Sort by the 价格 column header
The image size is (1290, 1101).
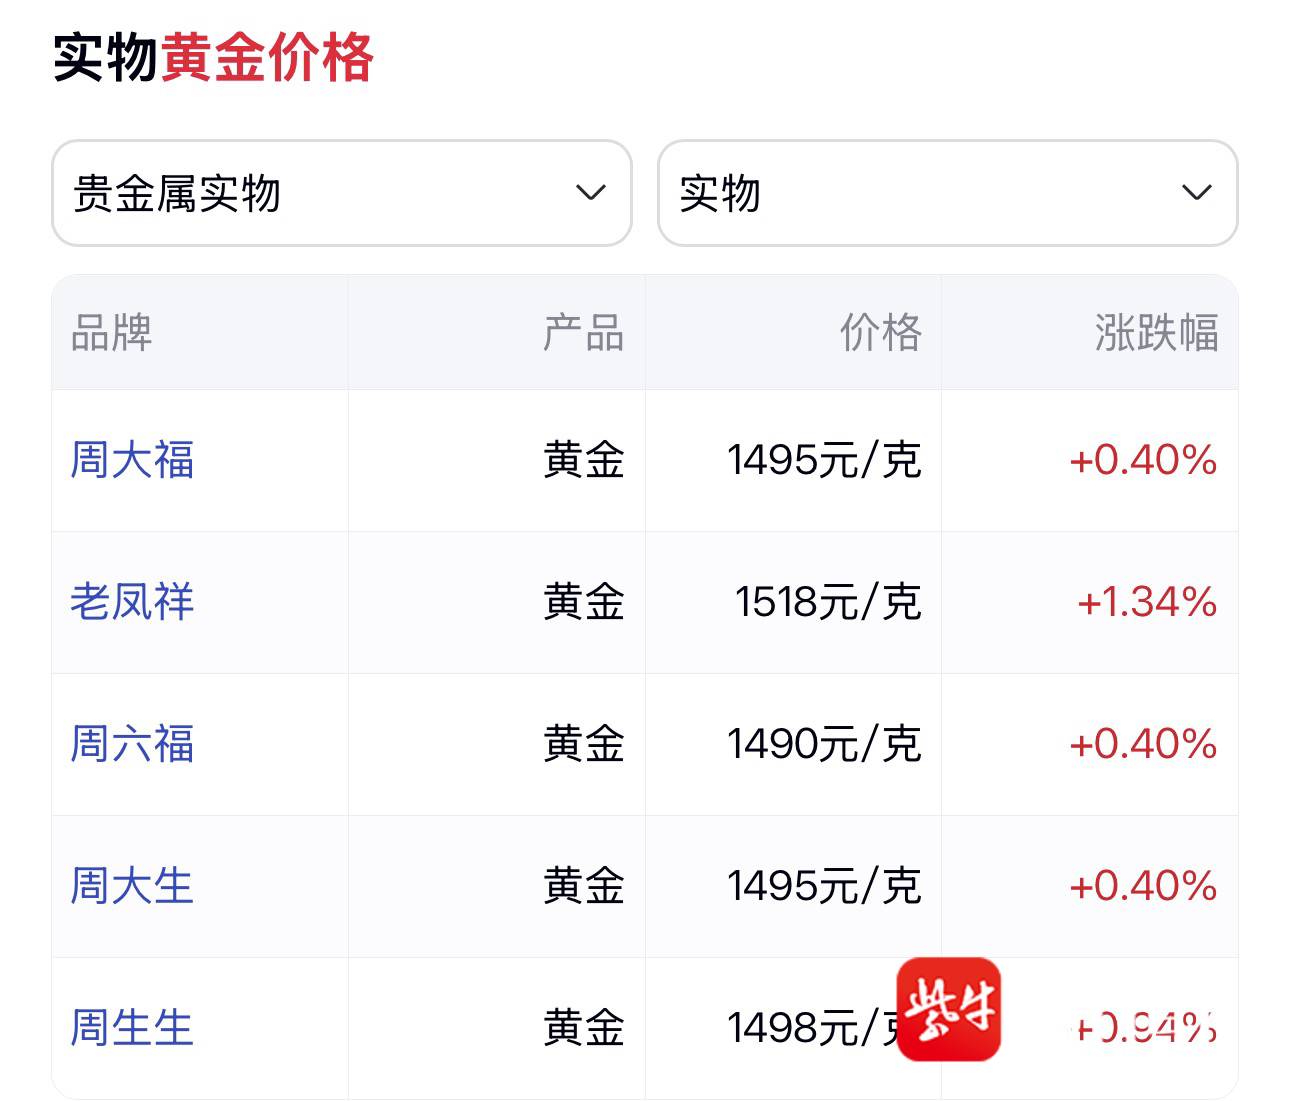880,333
